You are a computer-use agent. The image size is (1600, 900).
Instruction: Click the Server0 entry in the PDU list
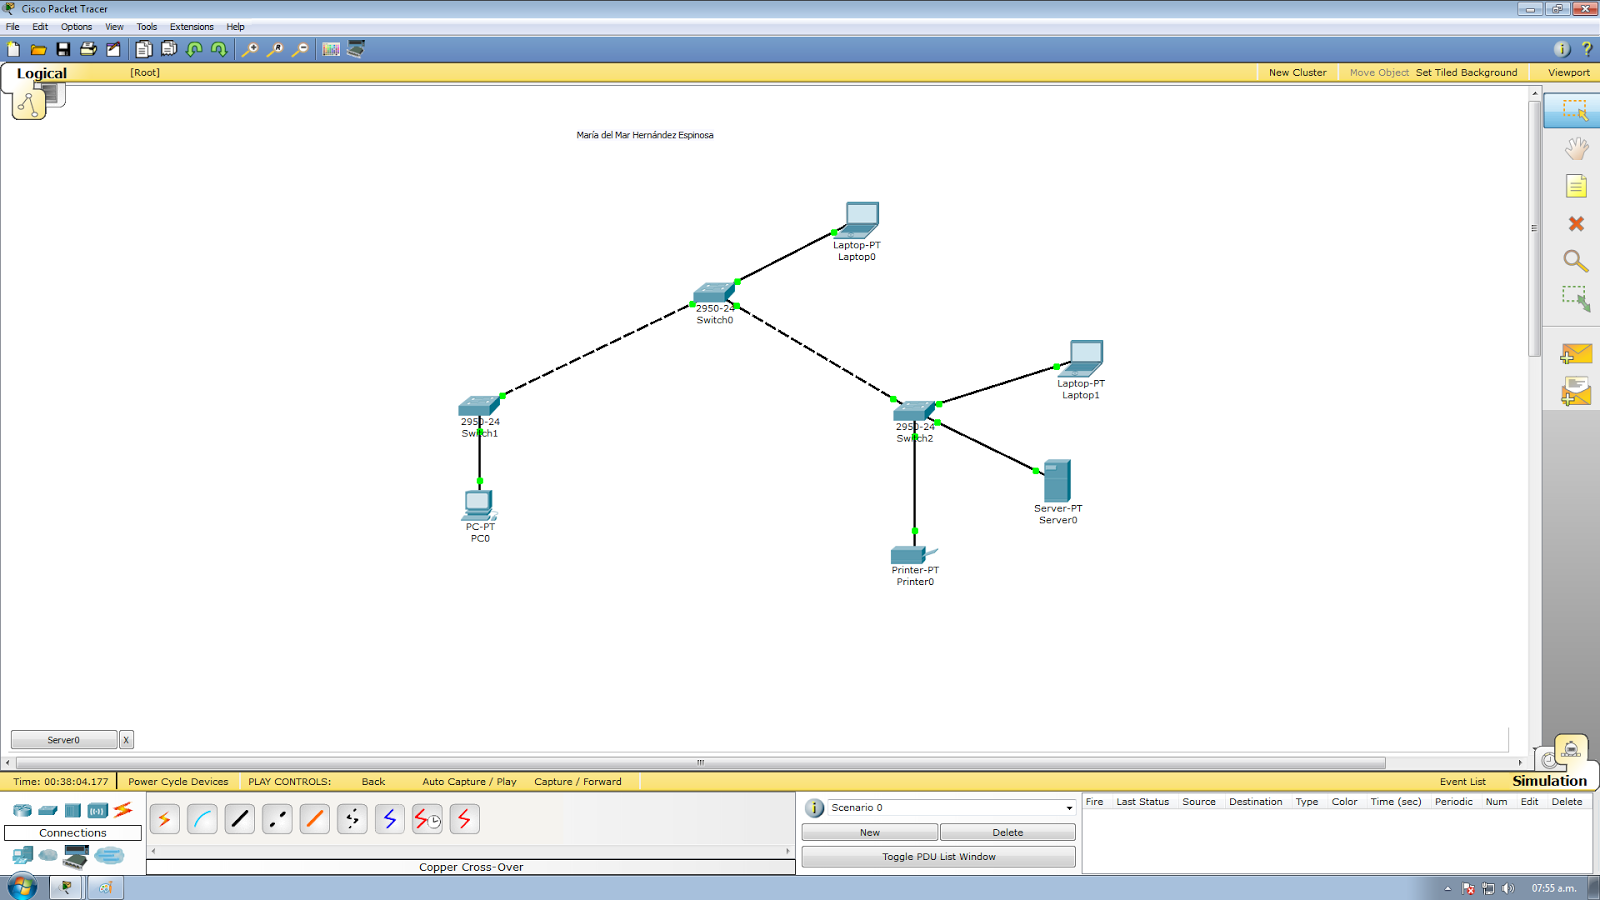pyautogui.click(x=64, y=739)
